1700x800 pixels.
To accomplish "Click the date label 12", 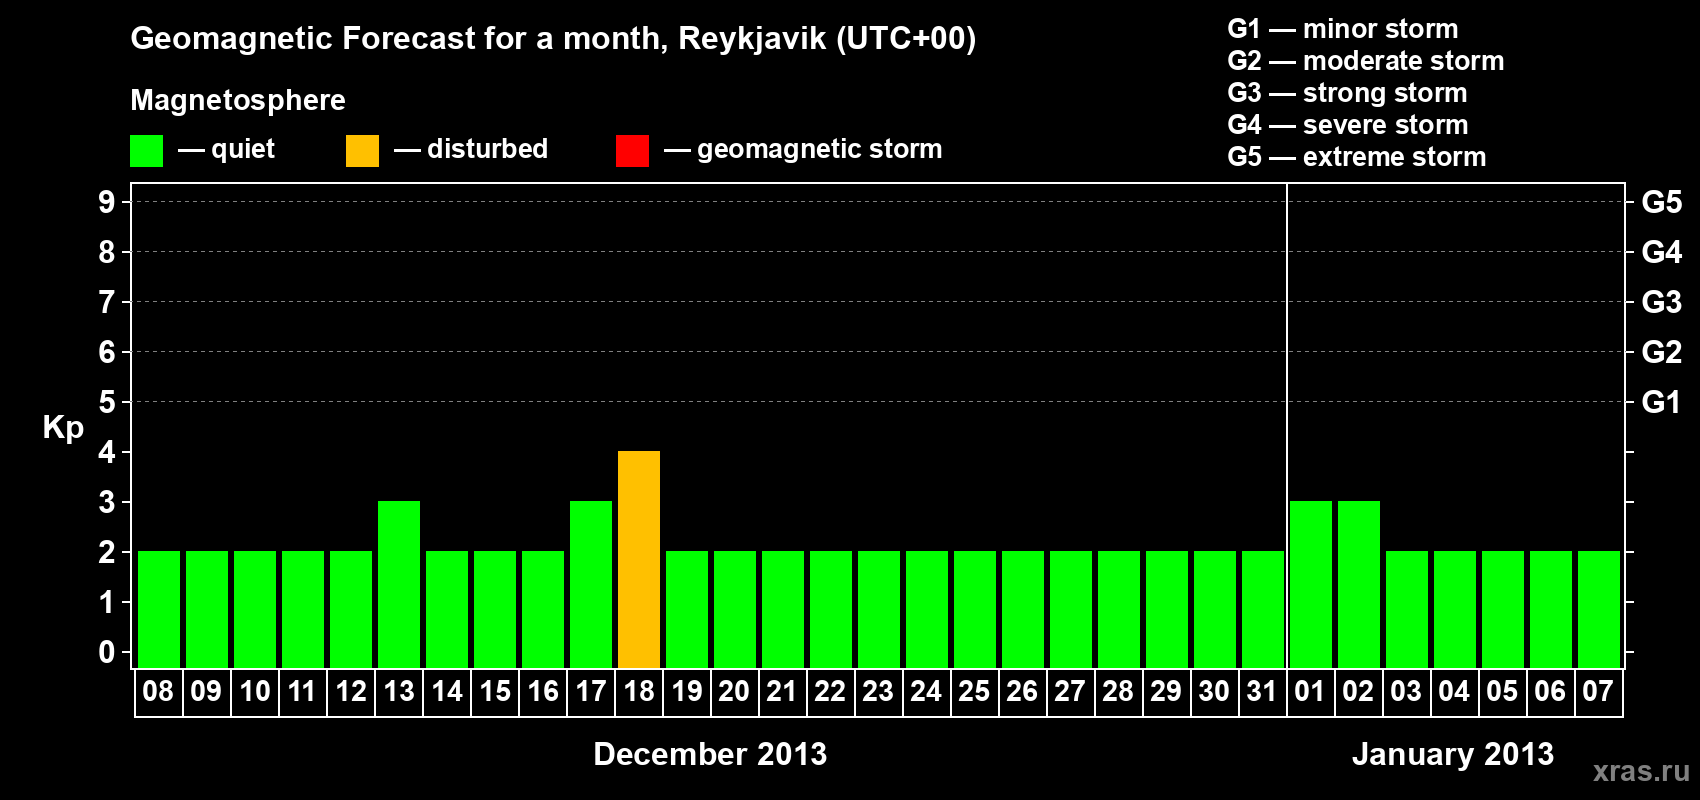I will (350, 691).
